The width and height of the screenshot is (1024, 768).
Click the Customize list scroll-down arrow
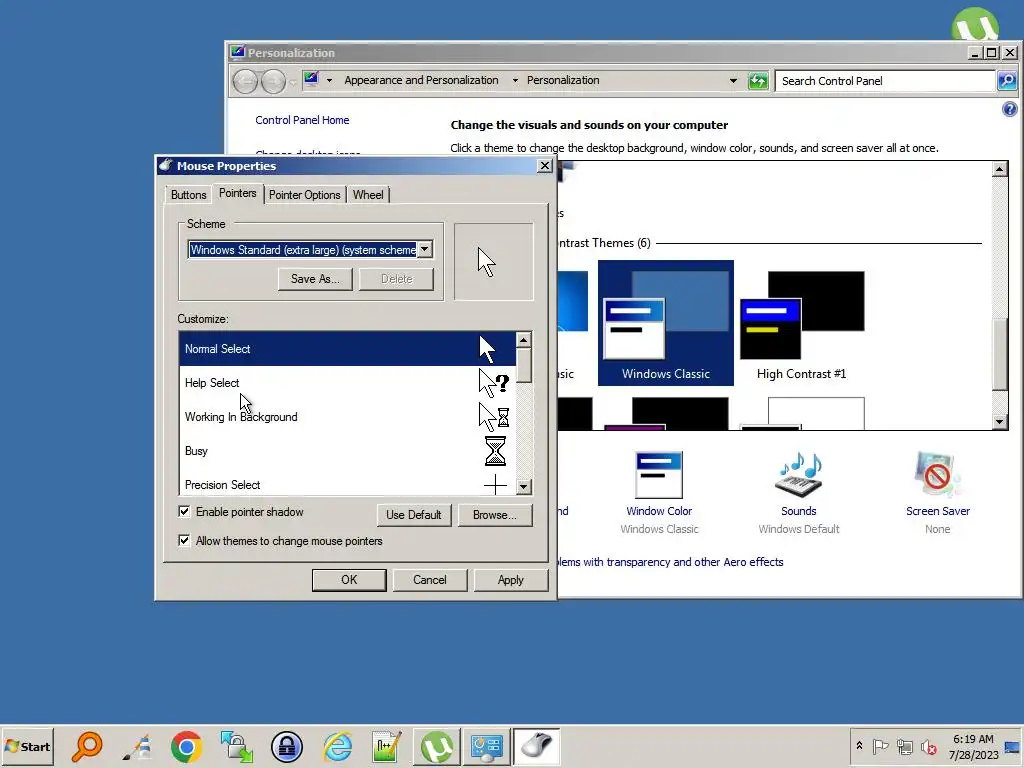[524, 487]
